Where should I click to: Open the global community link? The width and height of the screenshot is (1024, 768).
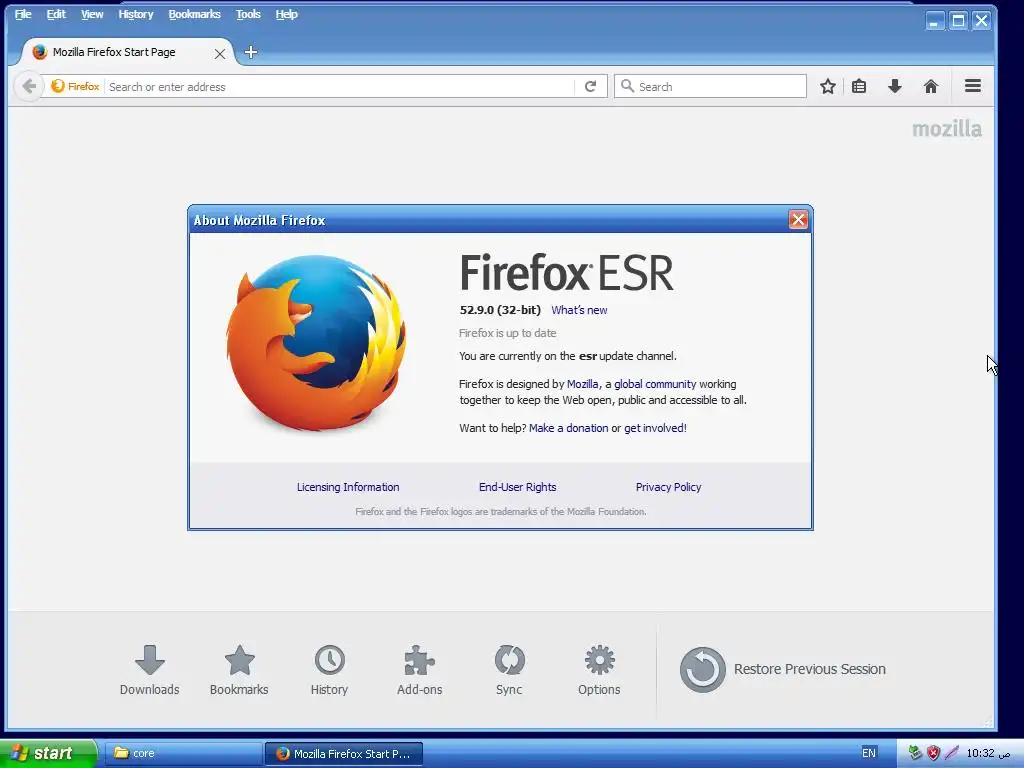[655, 384]
